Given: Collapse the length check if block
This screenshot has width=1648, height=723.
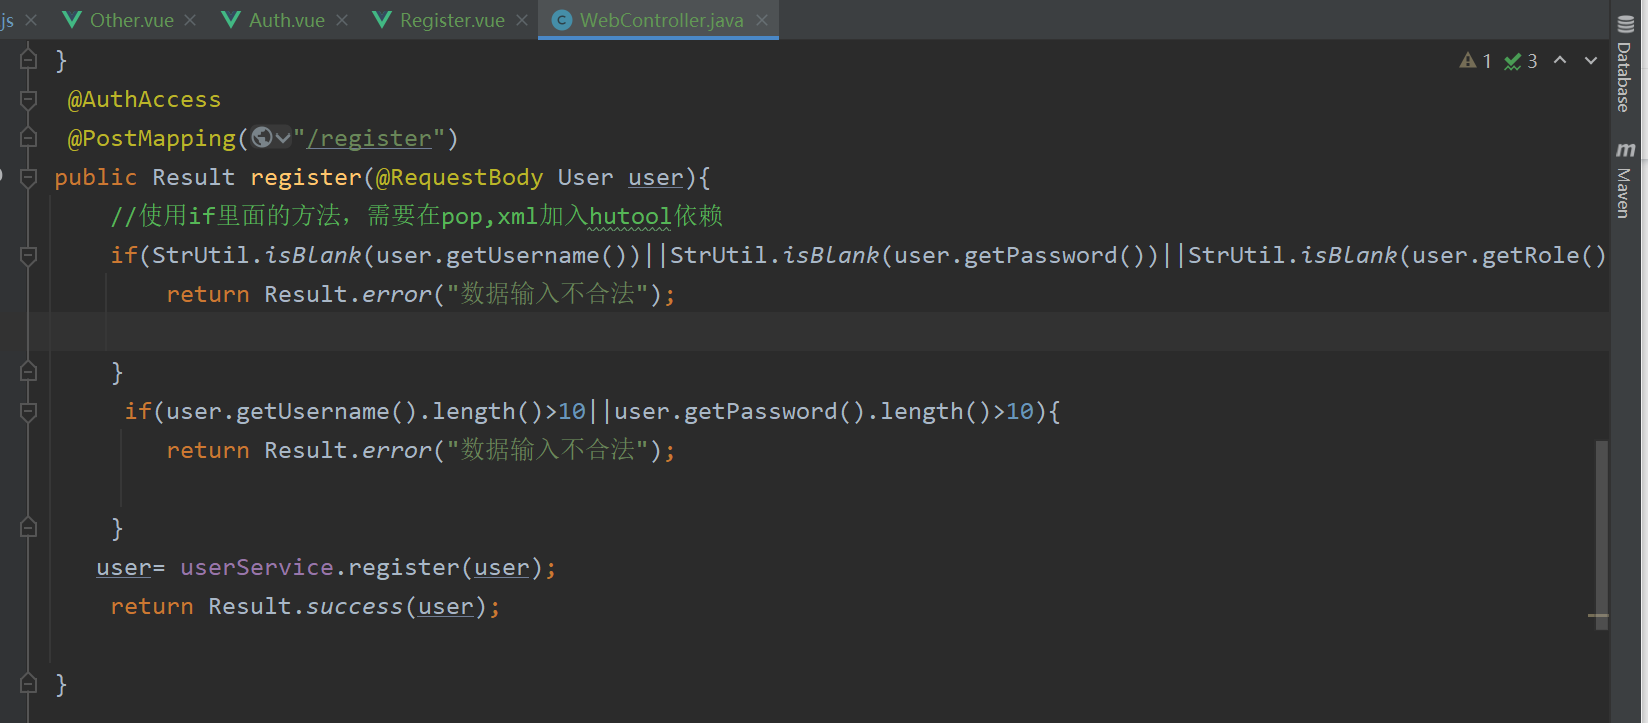Looking at the screenshot, I should 29,411.
